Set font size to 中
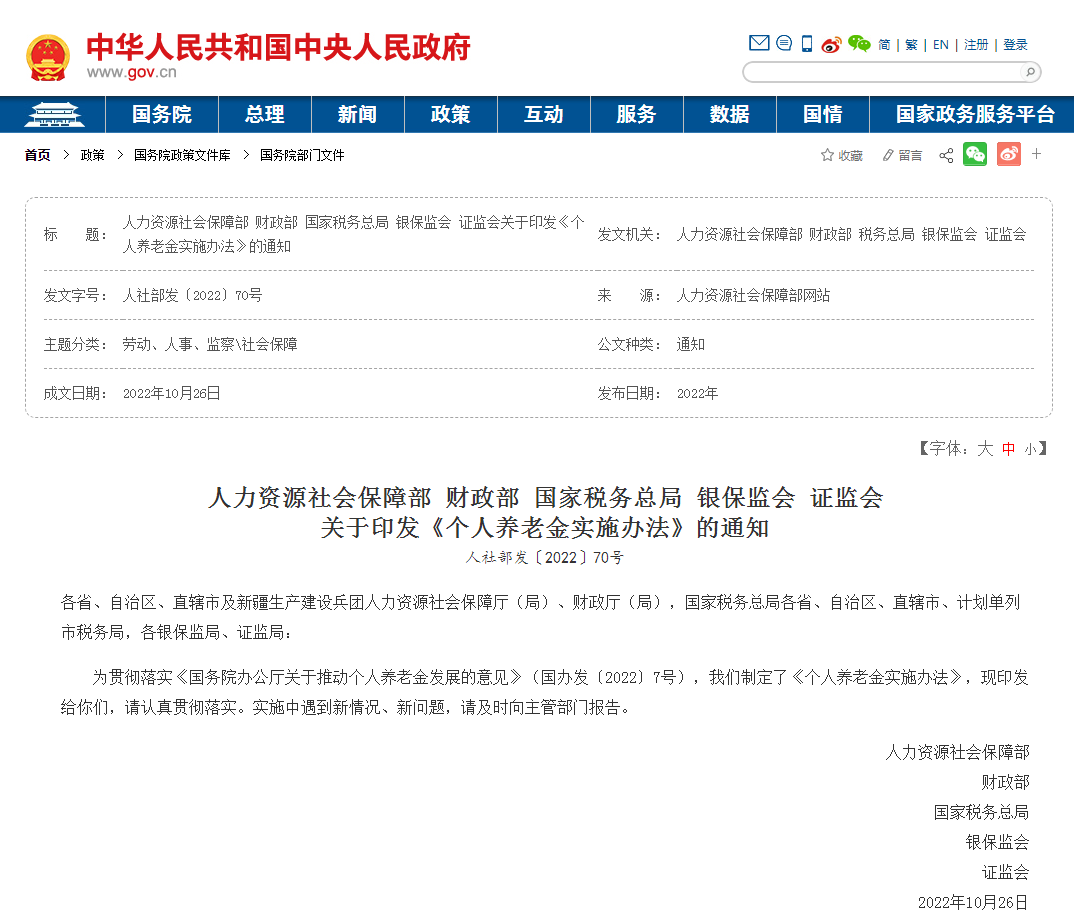Image resolution: width=1074 pixels, height=923 pixels. (x=1008, y=449)
